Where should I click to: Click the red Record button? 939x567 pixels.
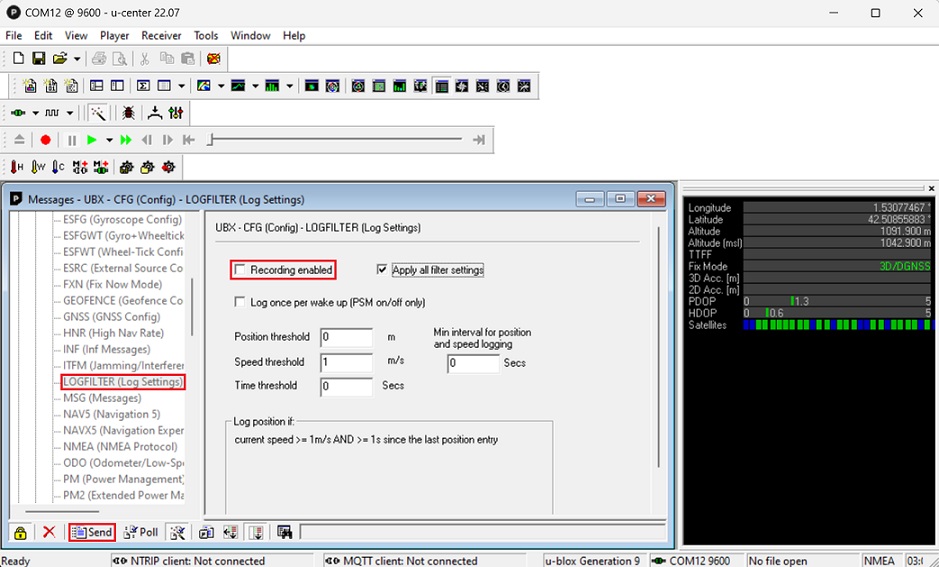(45, 140)
